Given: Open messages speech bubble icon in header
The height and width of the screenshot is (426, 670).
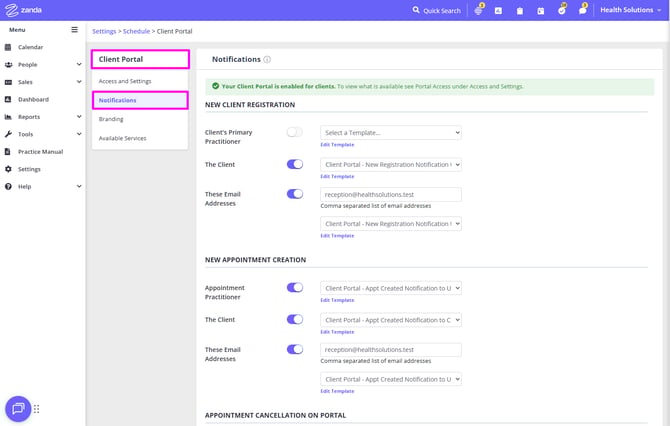Looking at the screenshot, I should coord(582,11).
